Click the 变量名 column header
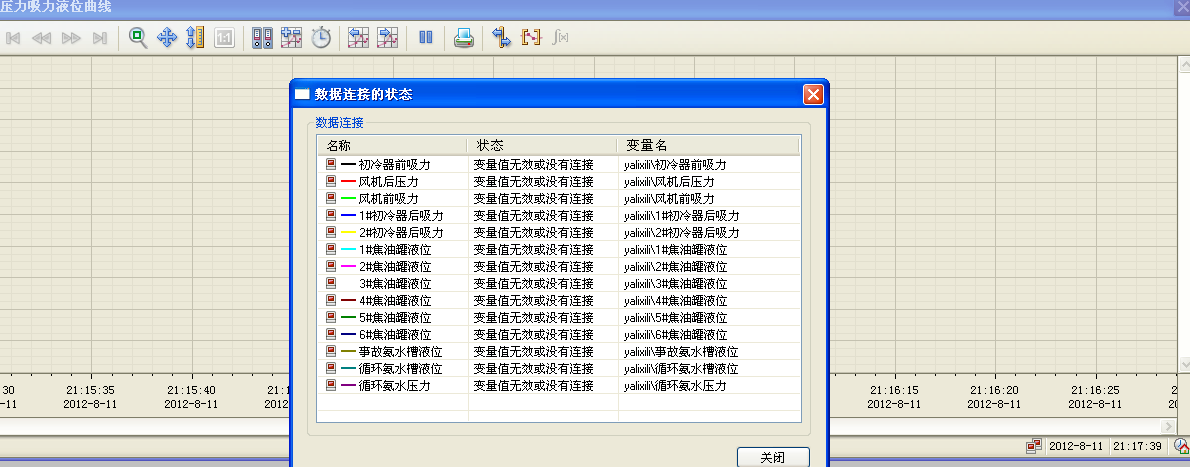Viewport: 1190px width, 467px height. (647, 145)
